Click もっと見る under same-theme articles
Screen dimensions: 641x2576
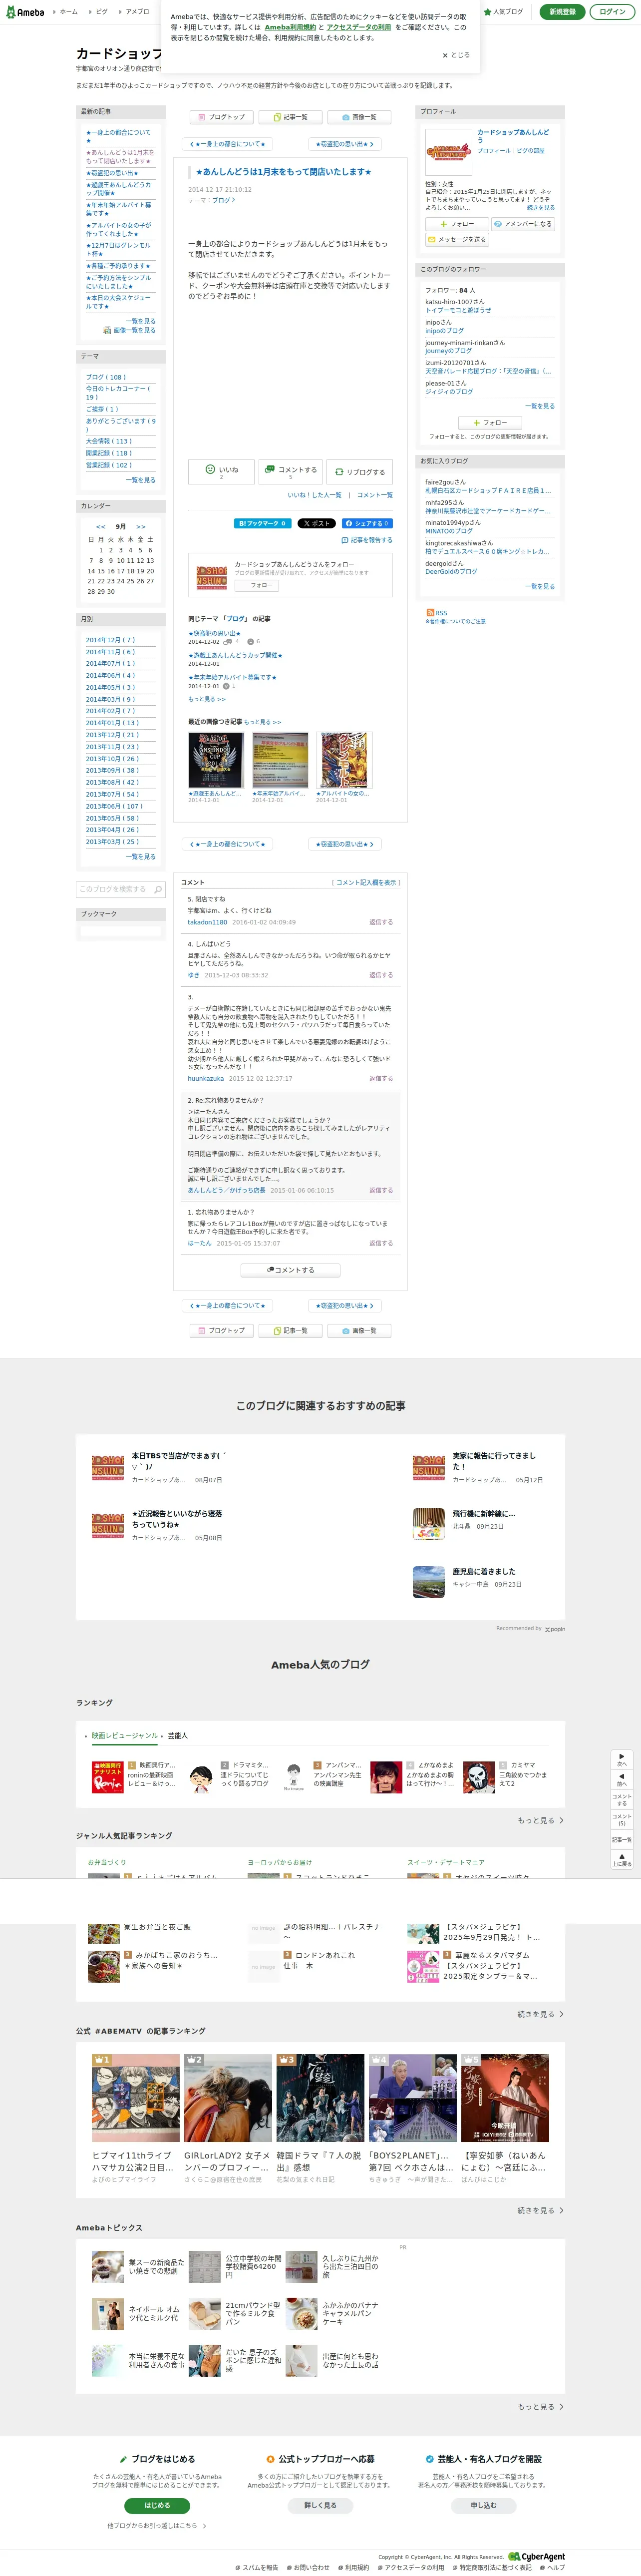[x=207, y=699]
